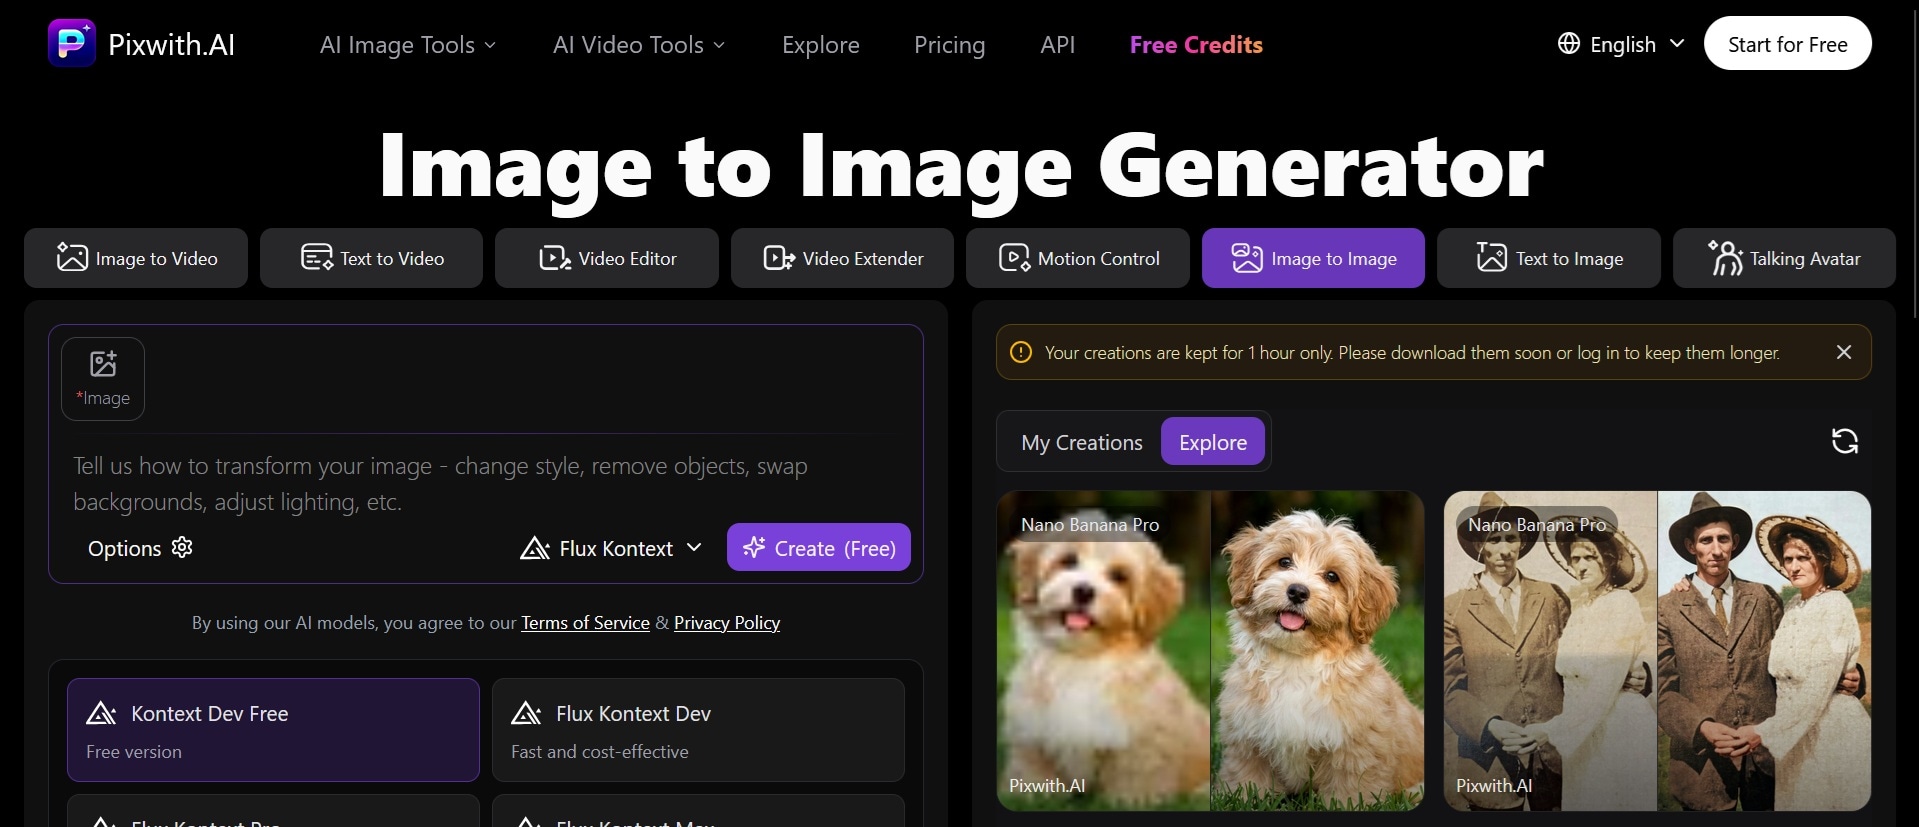Open the Privacy Policy link
The width and height of the screenshot is (1919, 827).
(727, 623)
